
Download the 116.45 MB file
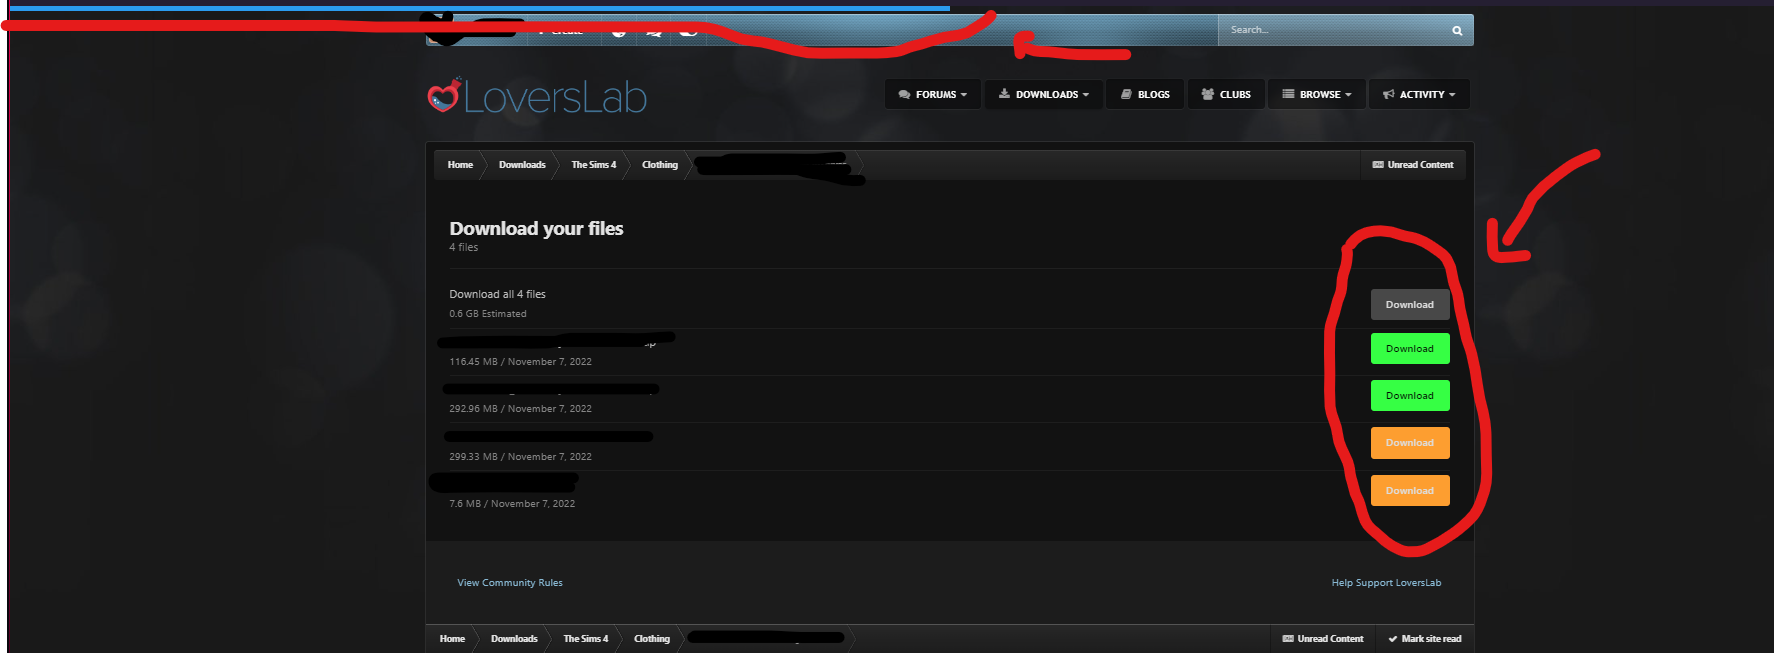click(x=1409, y=349)
